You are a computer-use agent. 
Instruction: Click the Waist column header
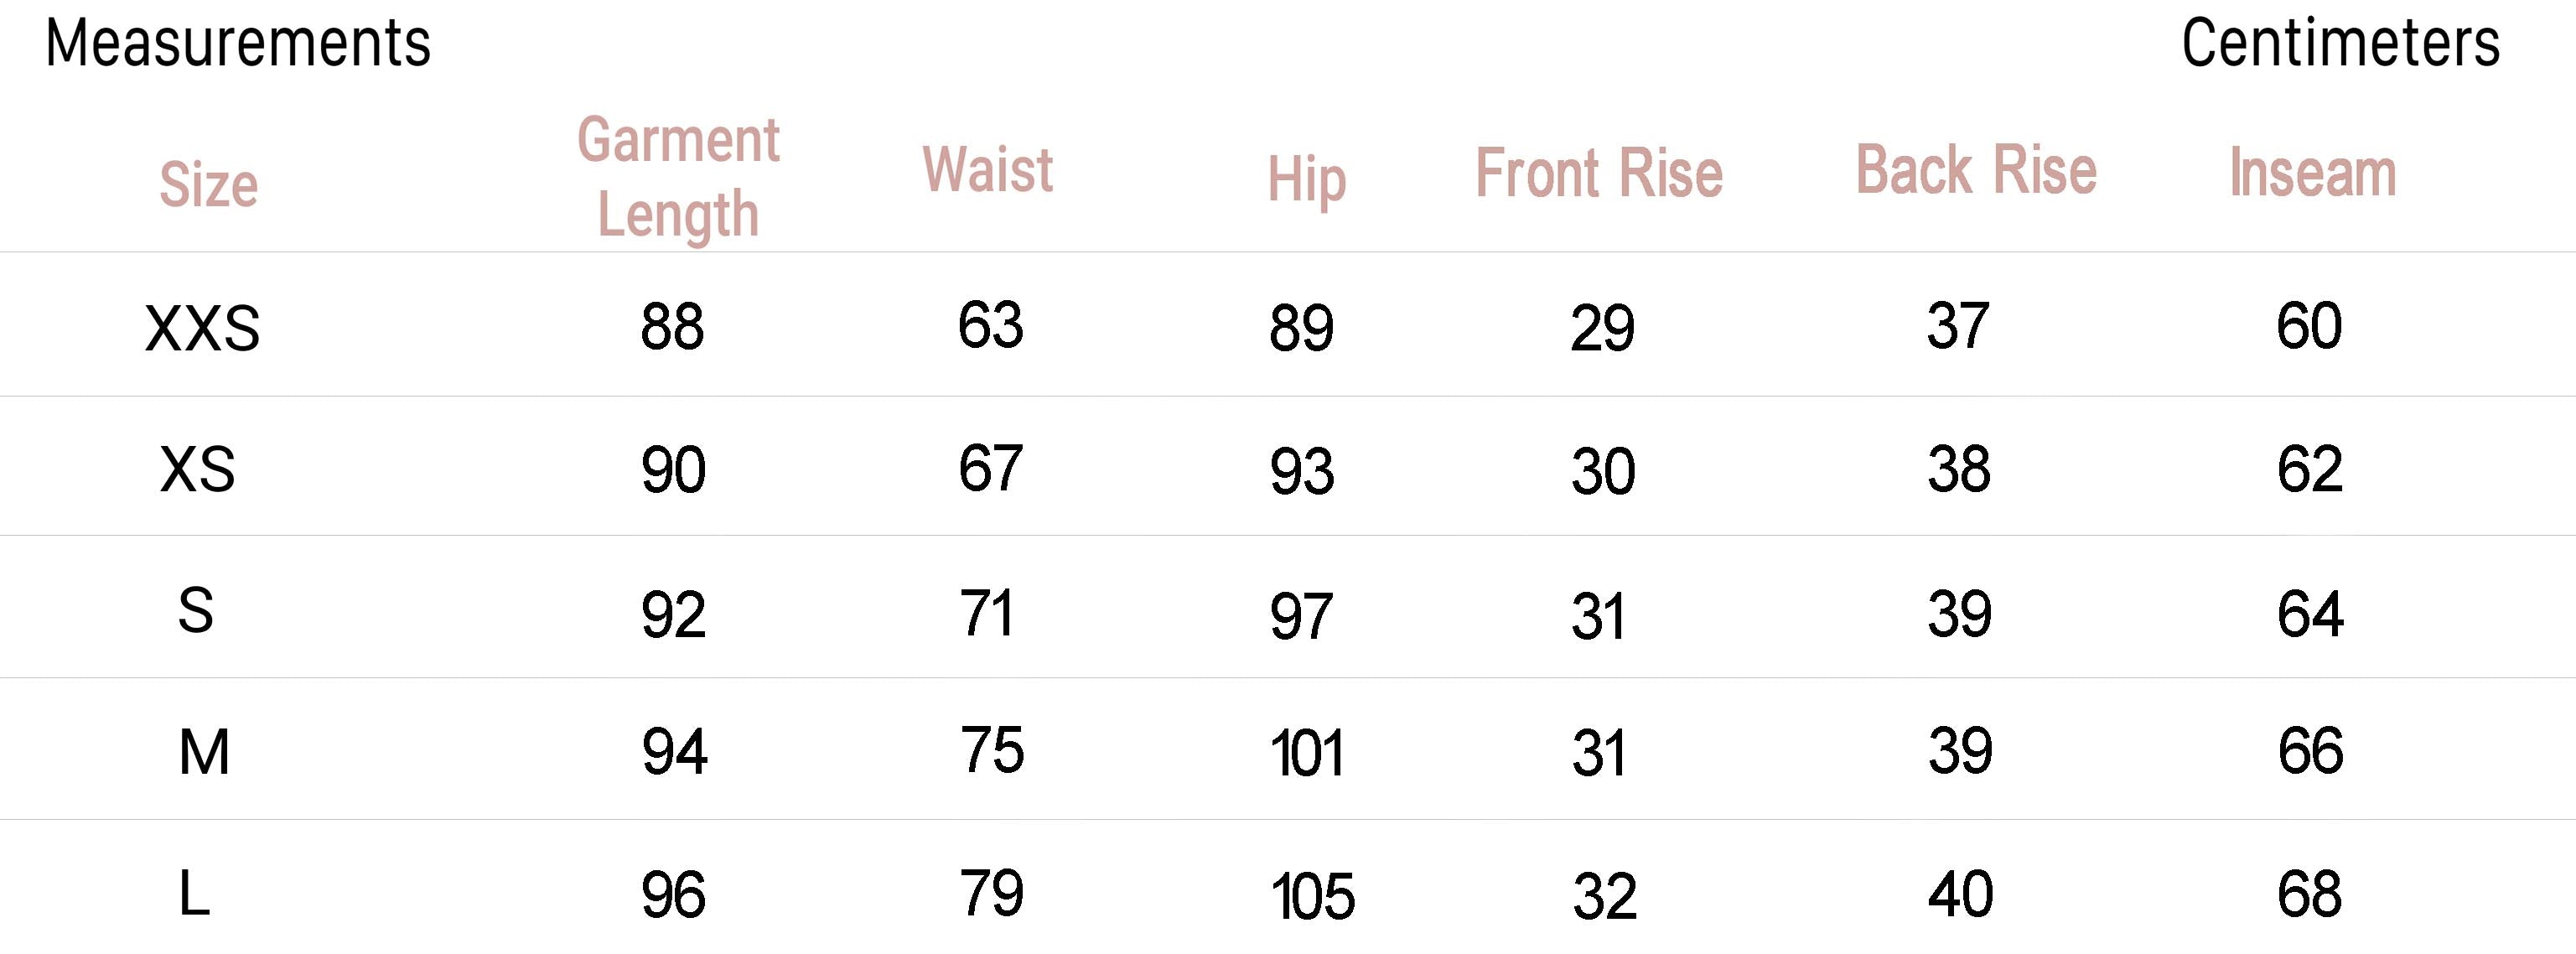987,170
